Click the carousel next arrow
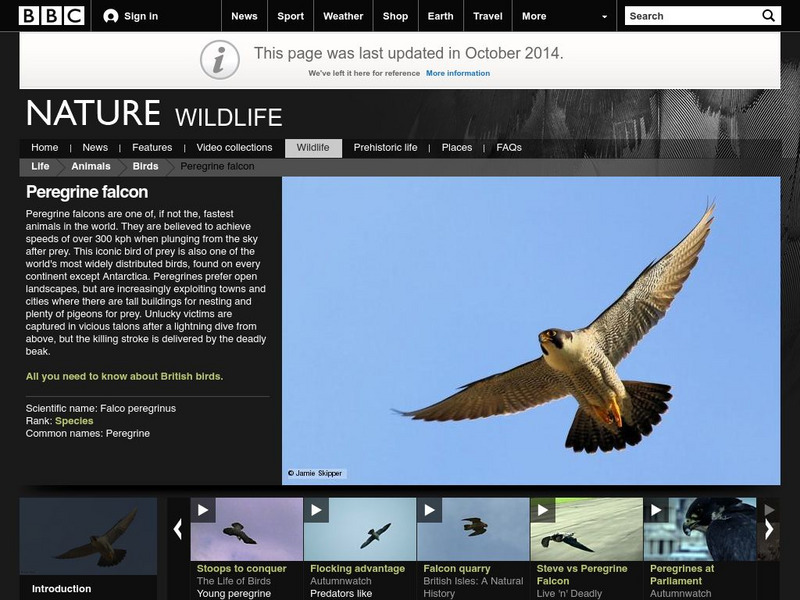Viewport: 800px width, 600px height. point(769,529)
